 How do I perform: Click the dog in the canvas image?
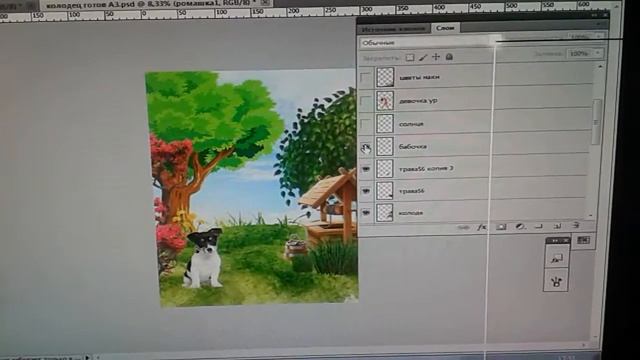[x=204, y=258]
